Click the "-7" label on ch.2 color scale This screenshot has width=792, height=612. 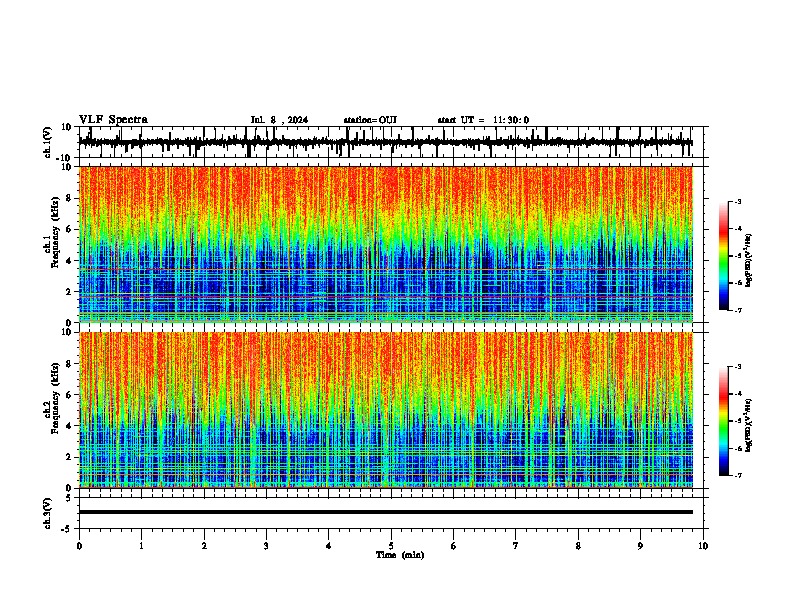point(738,475)
